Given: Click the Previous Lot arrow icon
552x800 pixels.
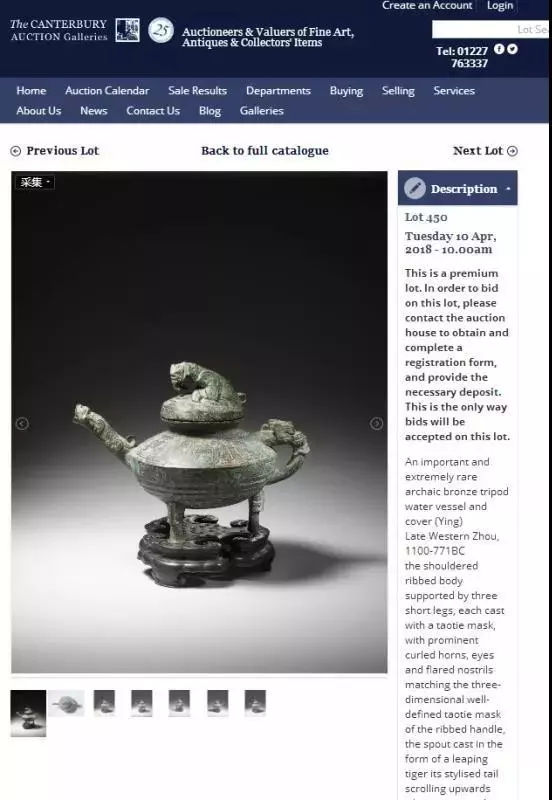Looking at the screenshot, I should click(x=16, y=151).
